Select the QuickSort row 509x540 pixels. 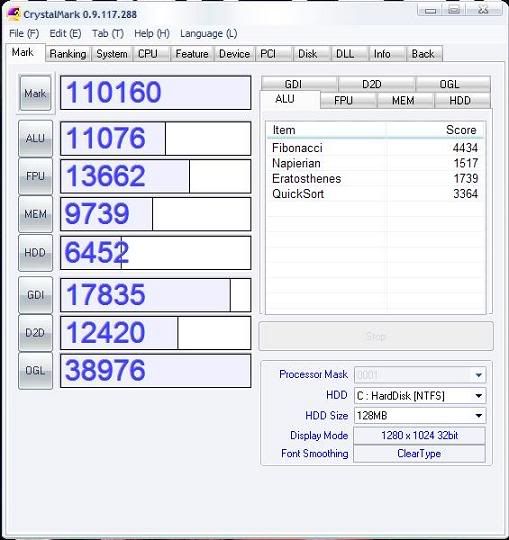(x=375, y=194)
